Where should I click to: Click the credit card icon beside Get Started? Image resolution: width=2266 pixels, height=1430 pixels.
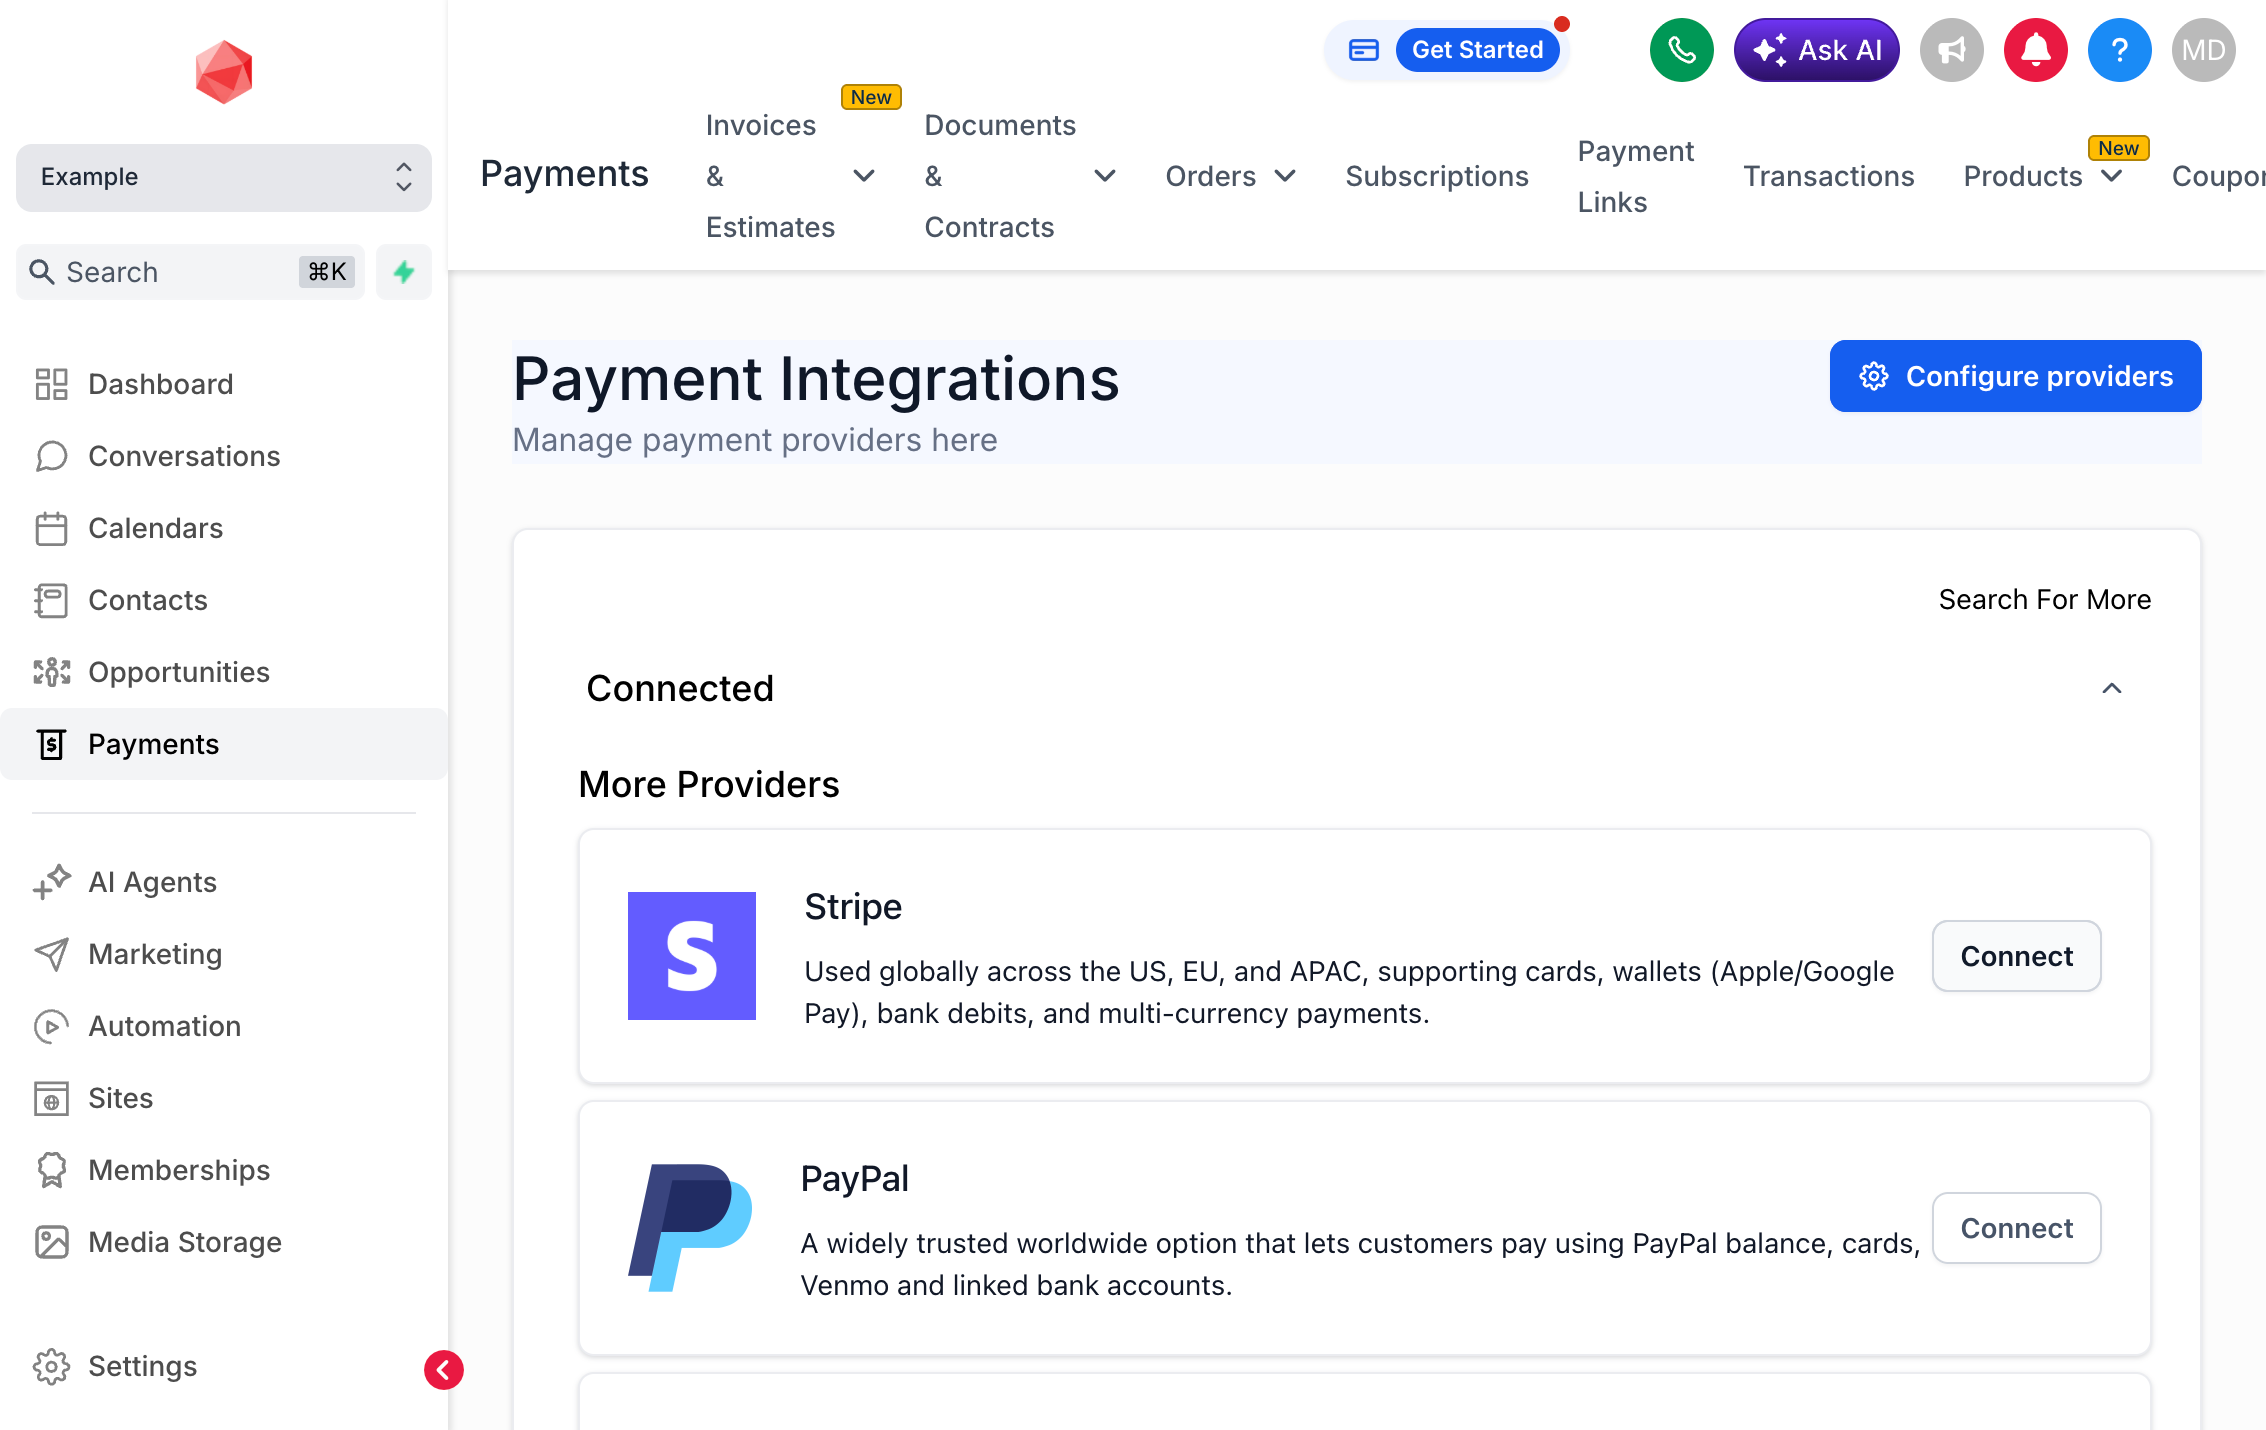click(x=1363, y=50)
